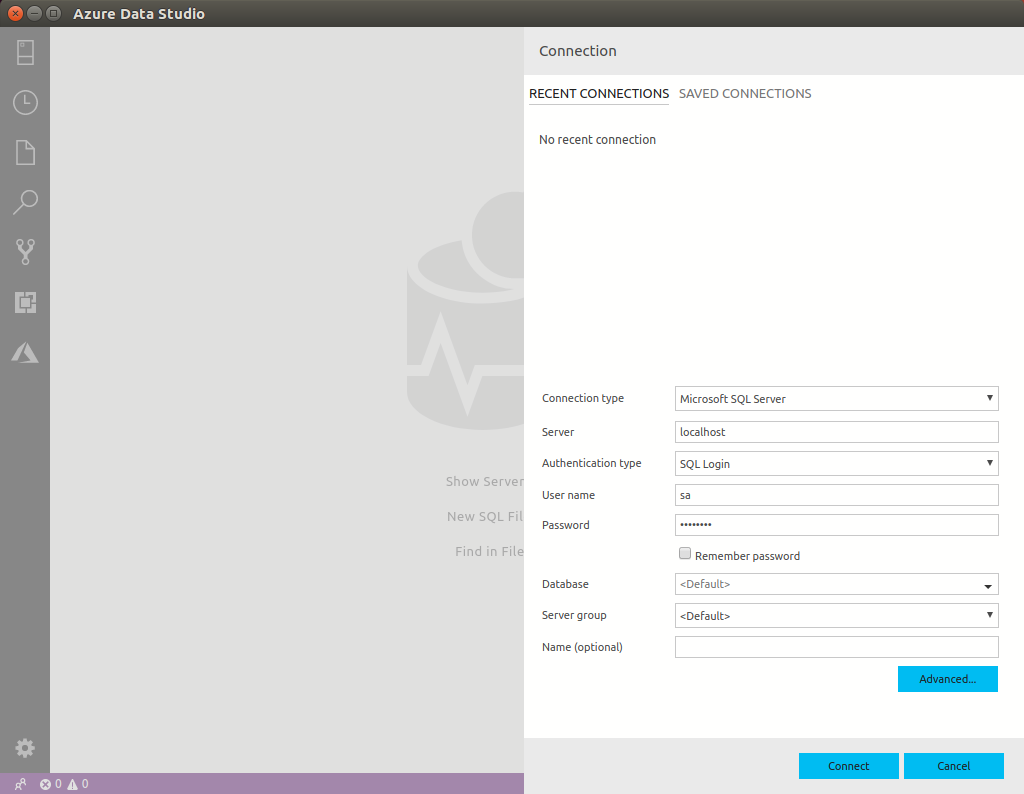1024x794 pixels.
Task: Click the Connection dialog title
Action: pyautogui.click(x=577, y=51)
